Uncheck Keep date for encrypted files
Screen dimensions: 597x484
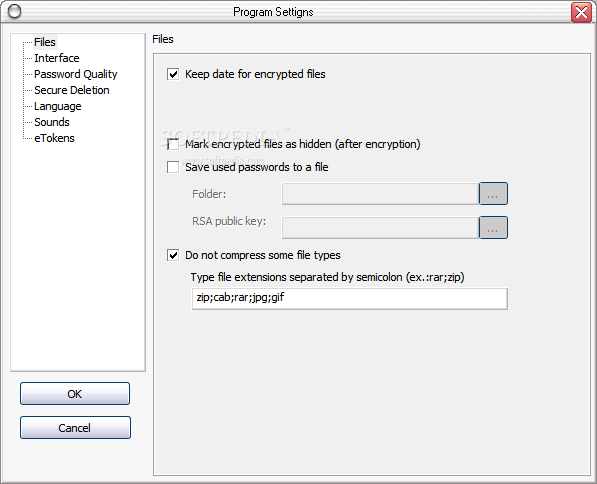173,74
